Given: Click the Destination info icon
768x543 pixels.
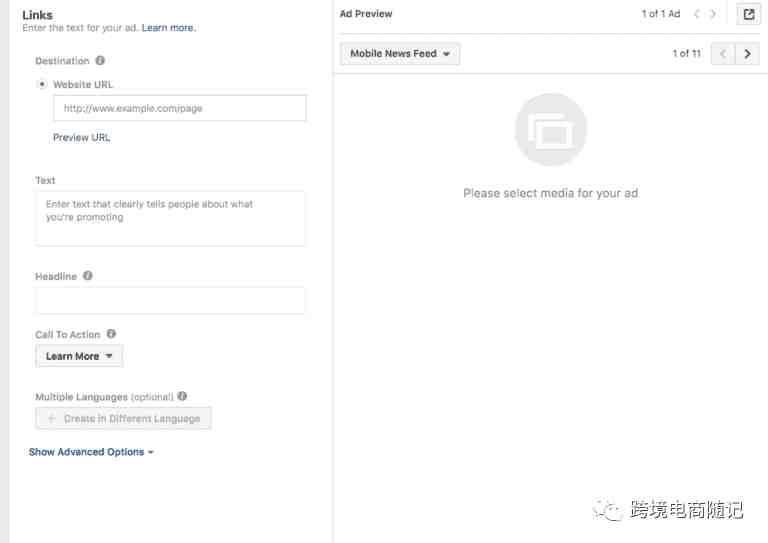Looking at the screenshot, I should [100, 60].
